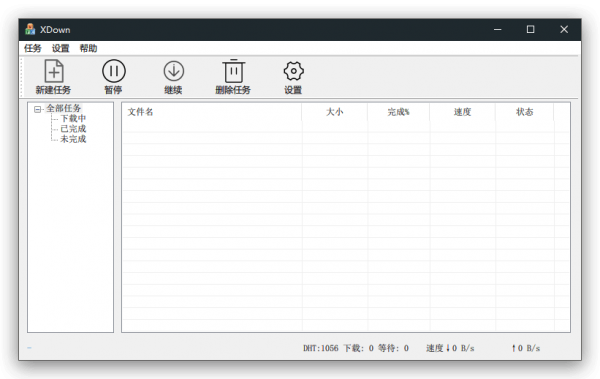Click the download speed ↓0 B/s indicator

point(450,348)
